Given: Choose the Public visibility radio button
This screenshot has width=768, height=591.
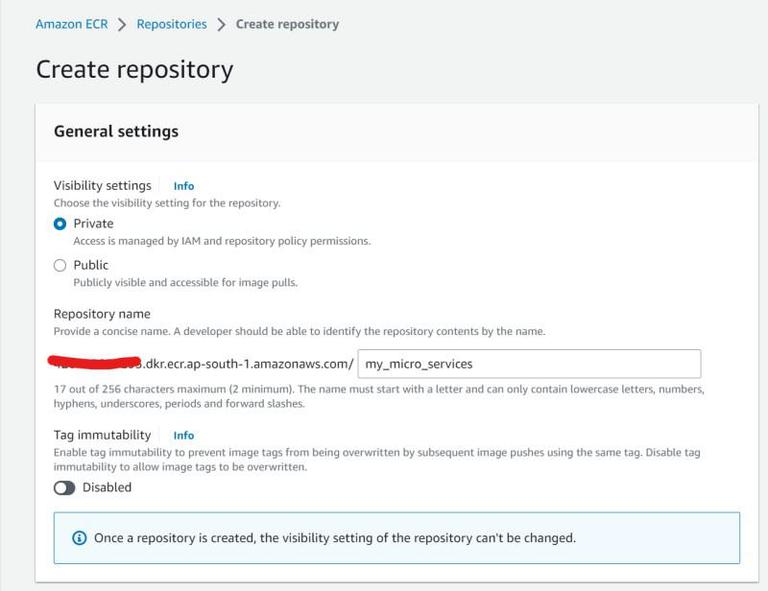Looking at the screenshot, I should [x=60, y=265].
